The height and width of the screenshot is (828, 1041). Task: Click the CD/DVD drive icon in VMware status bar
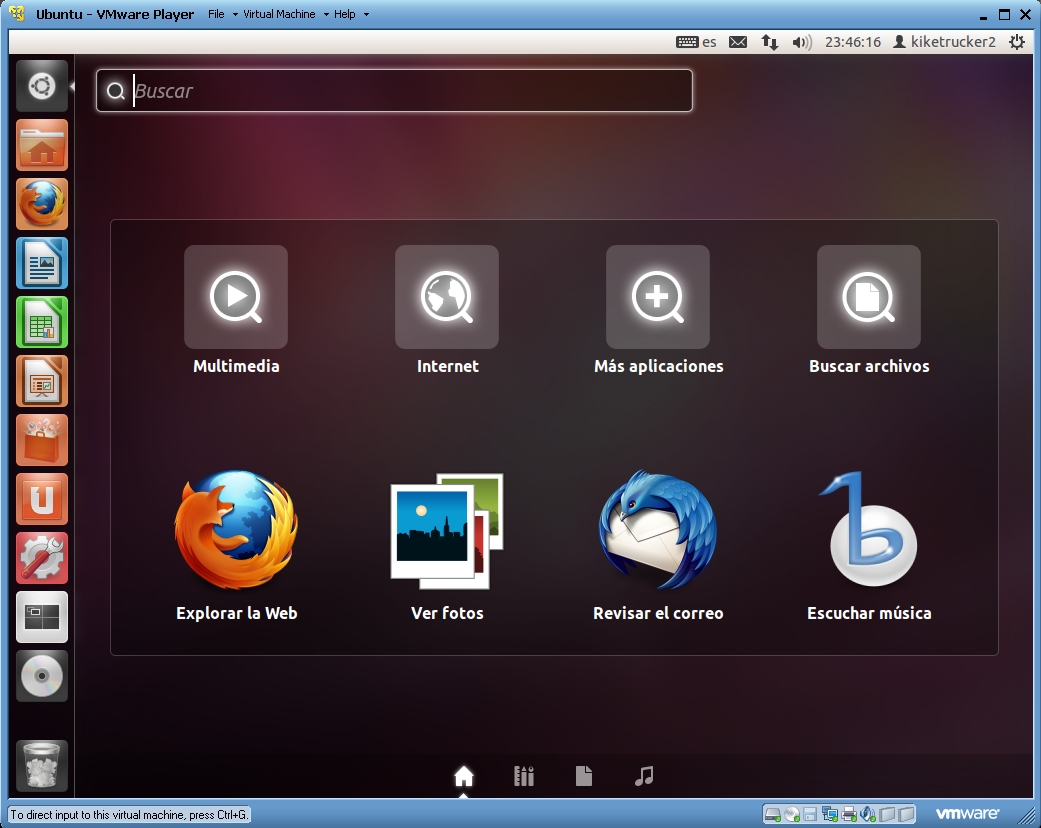(791, 814)
